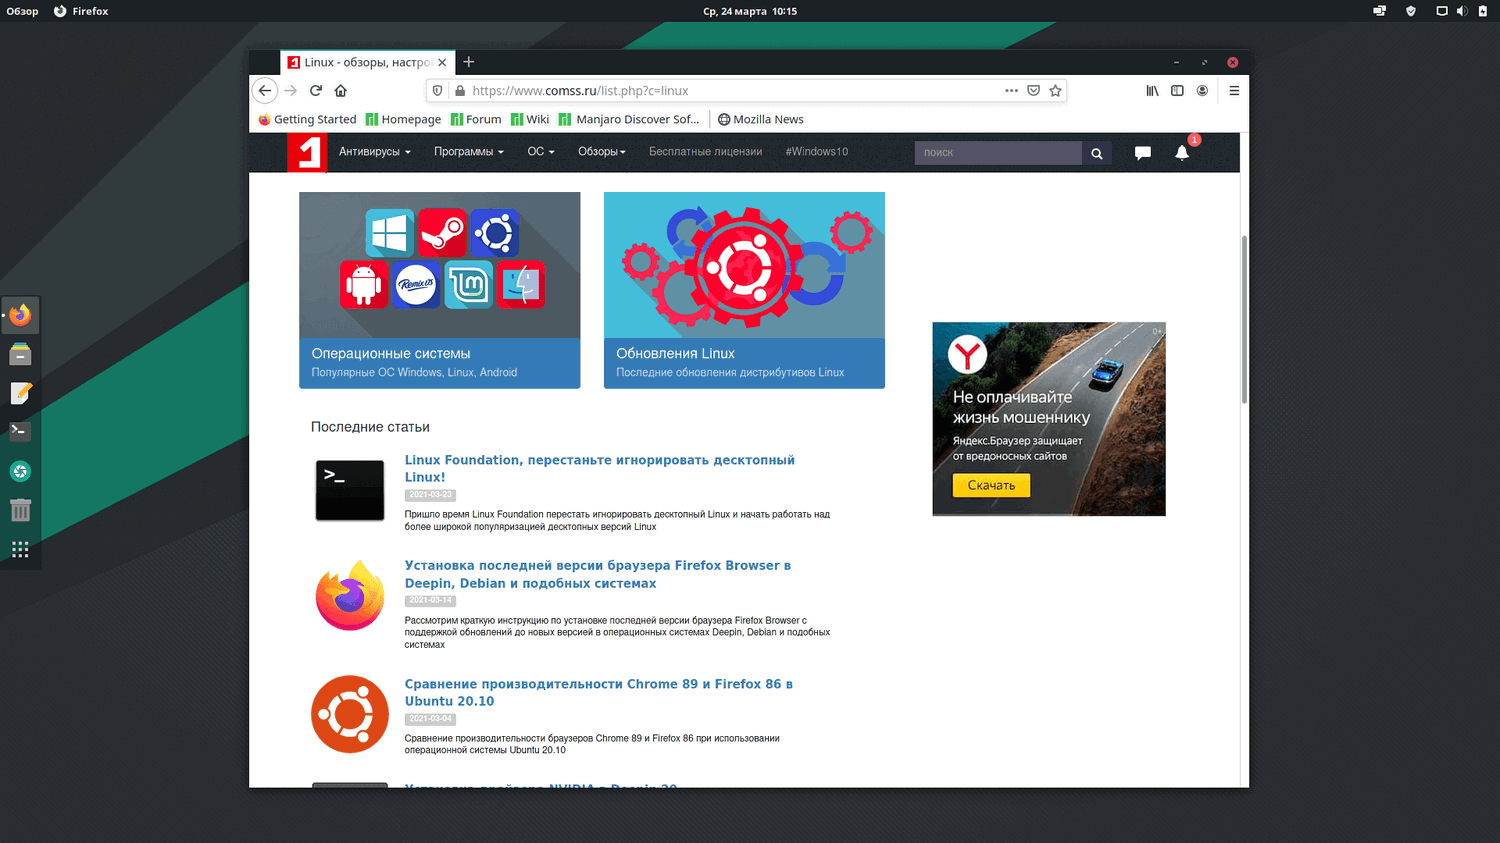Go back one page in Firefox
1500x843 pixels.
[x=265, y=91]
